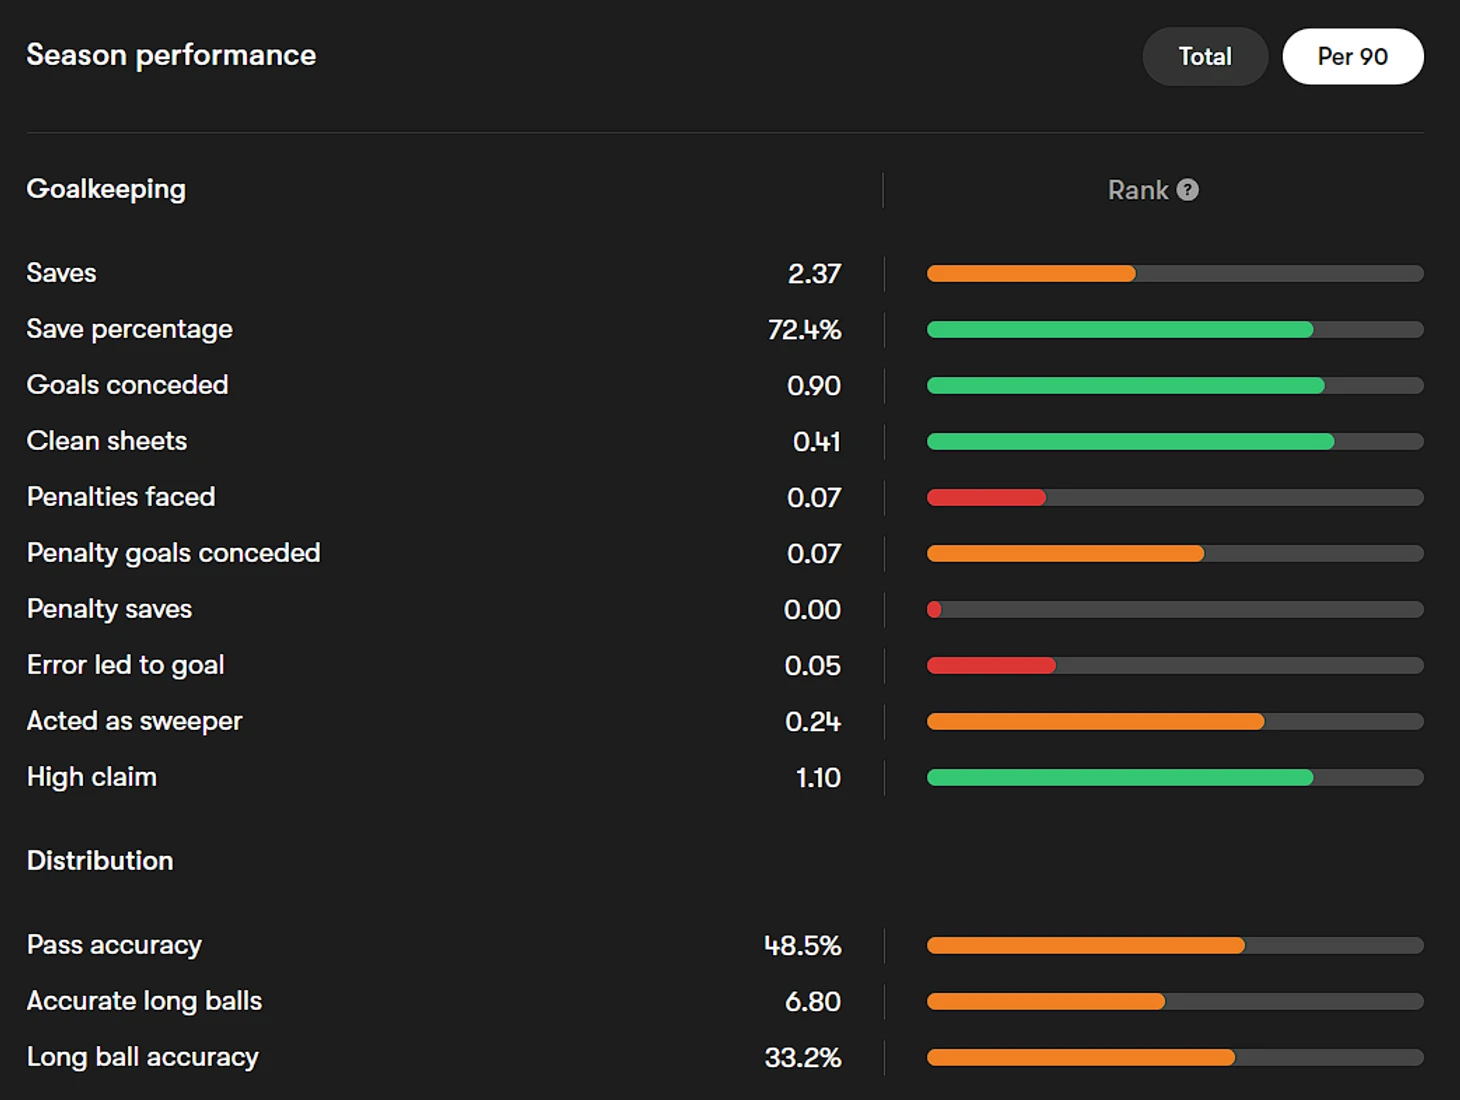Click the Rank help question mark icon
The width and height of the screenshot is (1460, 1100).
click(1187, 190)
